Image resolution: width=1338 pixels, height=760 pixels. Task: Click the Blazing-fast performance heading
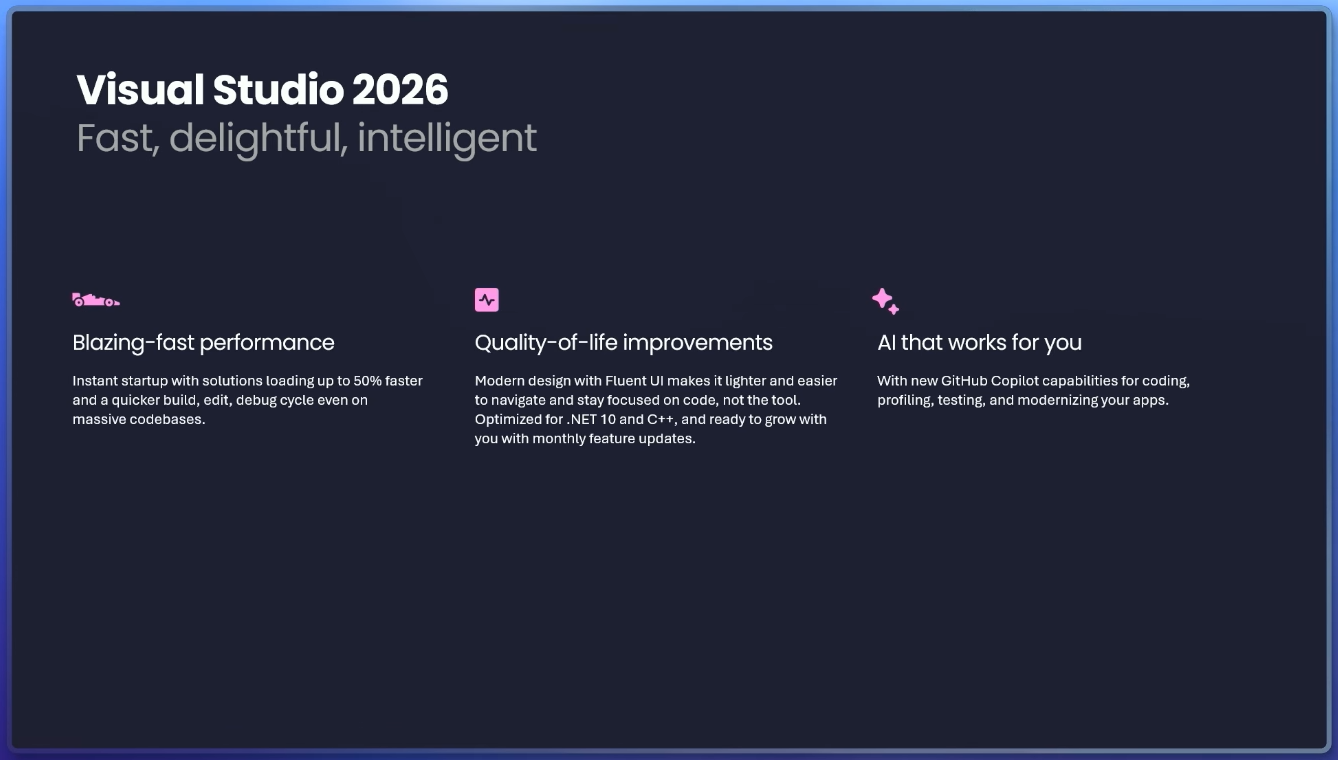pos(203,343)
